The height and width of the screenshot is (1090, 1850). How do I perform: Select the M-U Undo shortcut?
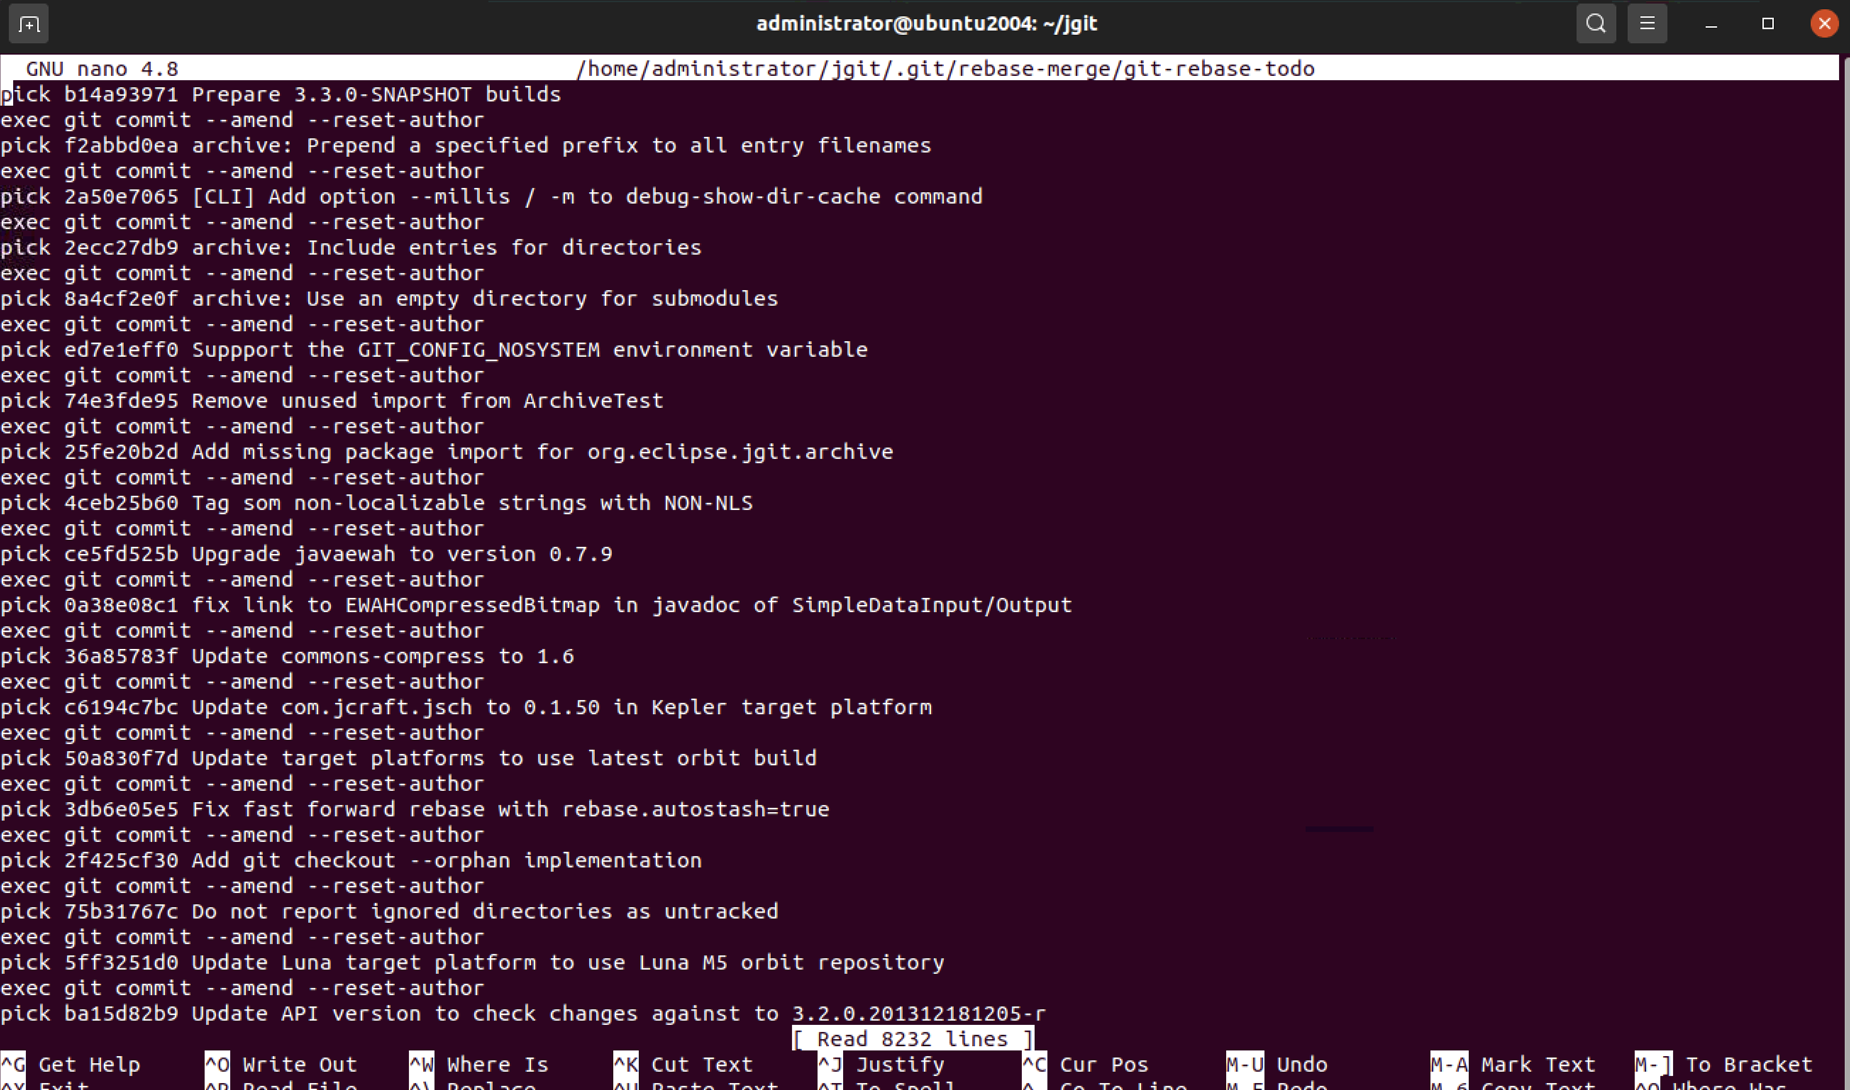pos(1277,1065)
